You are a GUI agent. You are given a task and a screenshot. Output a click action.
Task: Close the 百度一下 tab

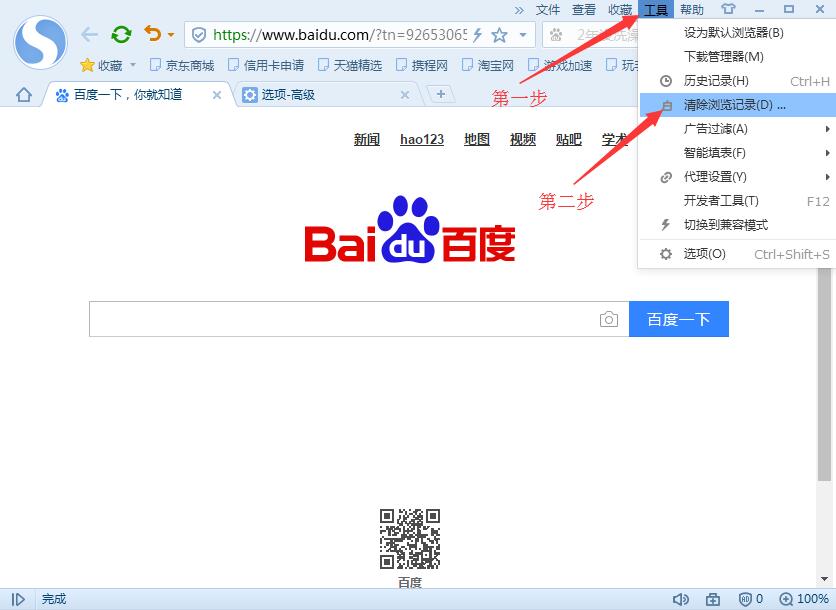pyautogui.click(x=216, y=95)
